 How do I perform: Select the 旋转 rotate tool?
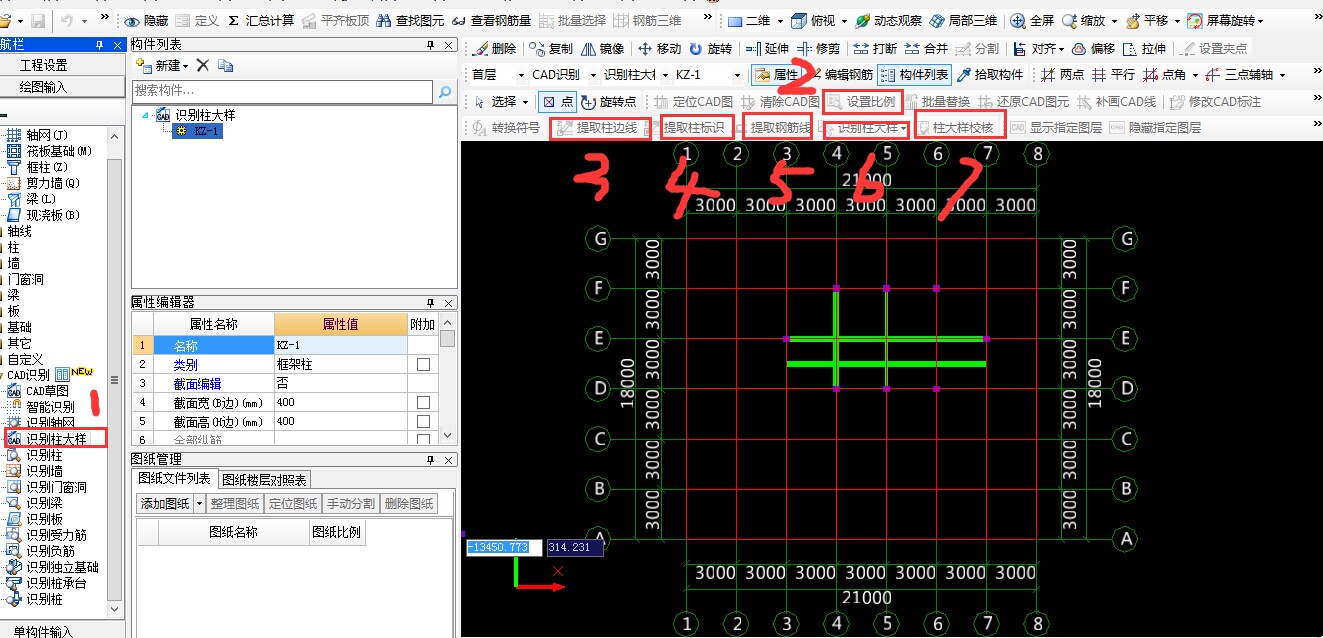[x=711, y=48]
